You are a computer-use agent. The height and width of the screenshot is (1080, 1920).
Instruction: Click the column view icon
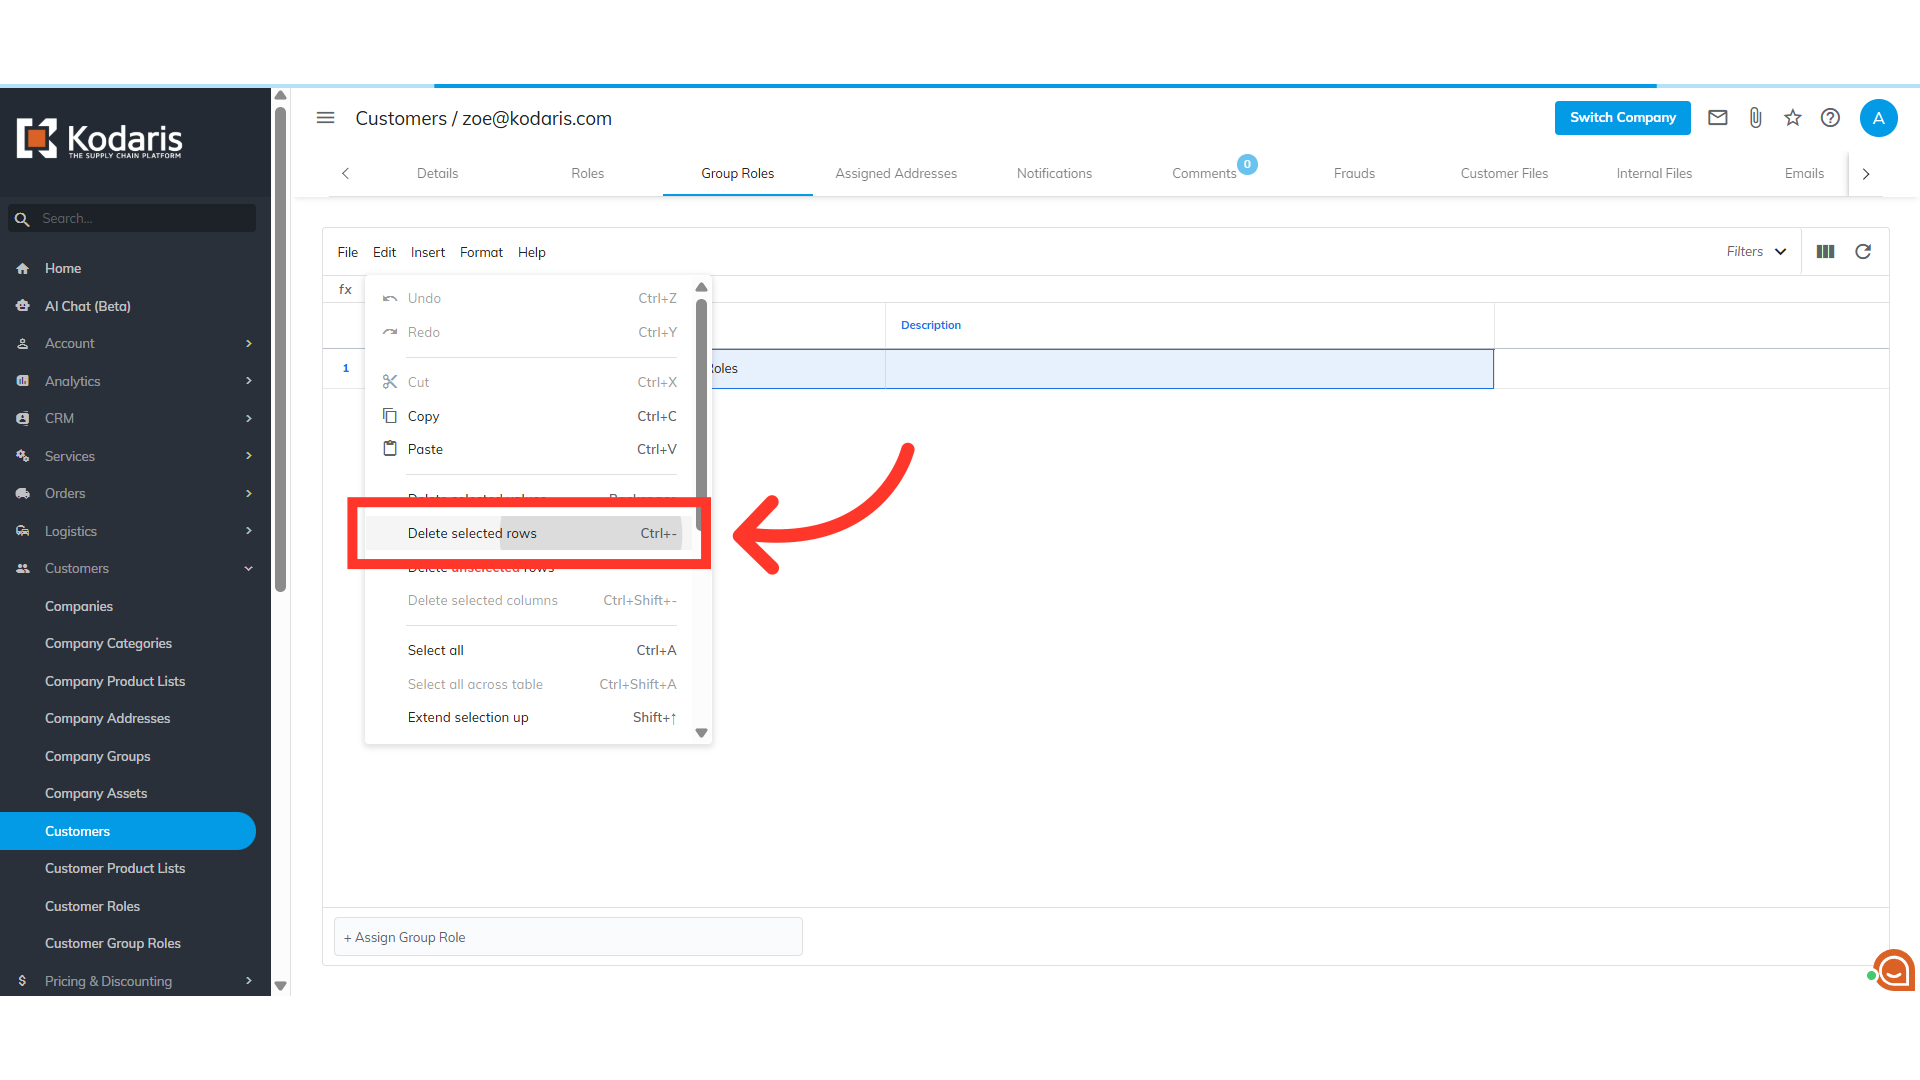click(x=1825, y=252)
